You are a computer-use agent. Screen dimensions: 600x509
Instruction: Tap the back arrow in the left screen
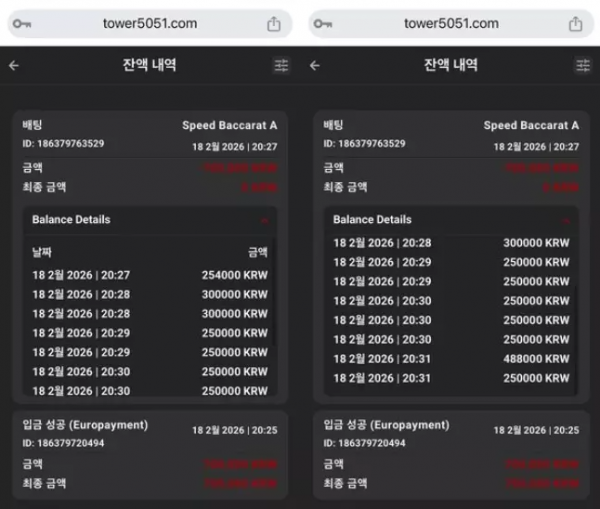[x=14, y=66]
